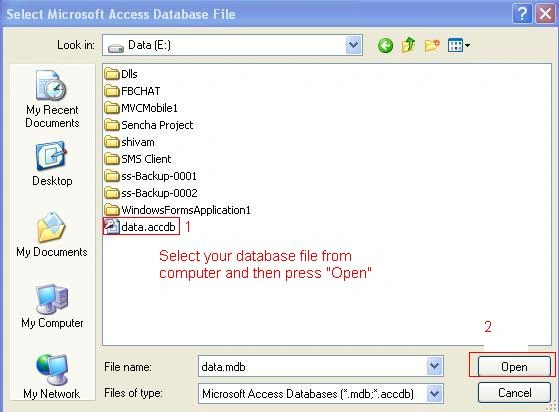Open My Network location
This screenshot has width=559, height=412.
tap(52, 377)
